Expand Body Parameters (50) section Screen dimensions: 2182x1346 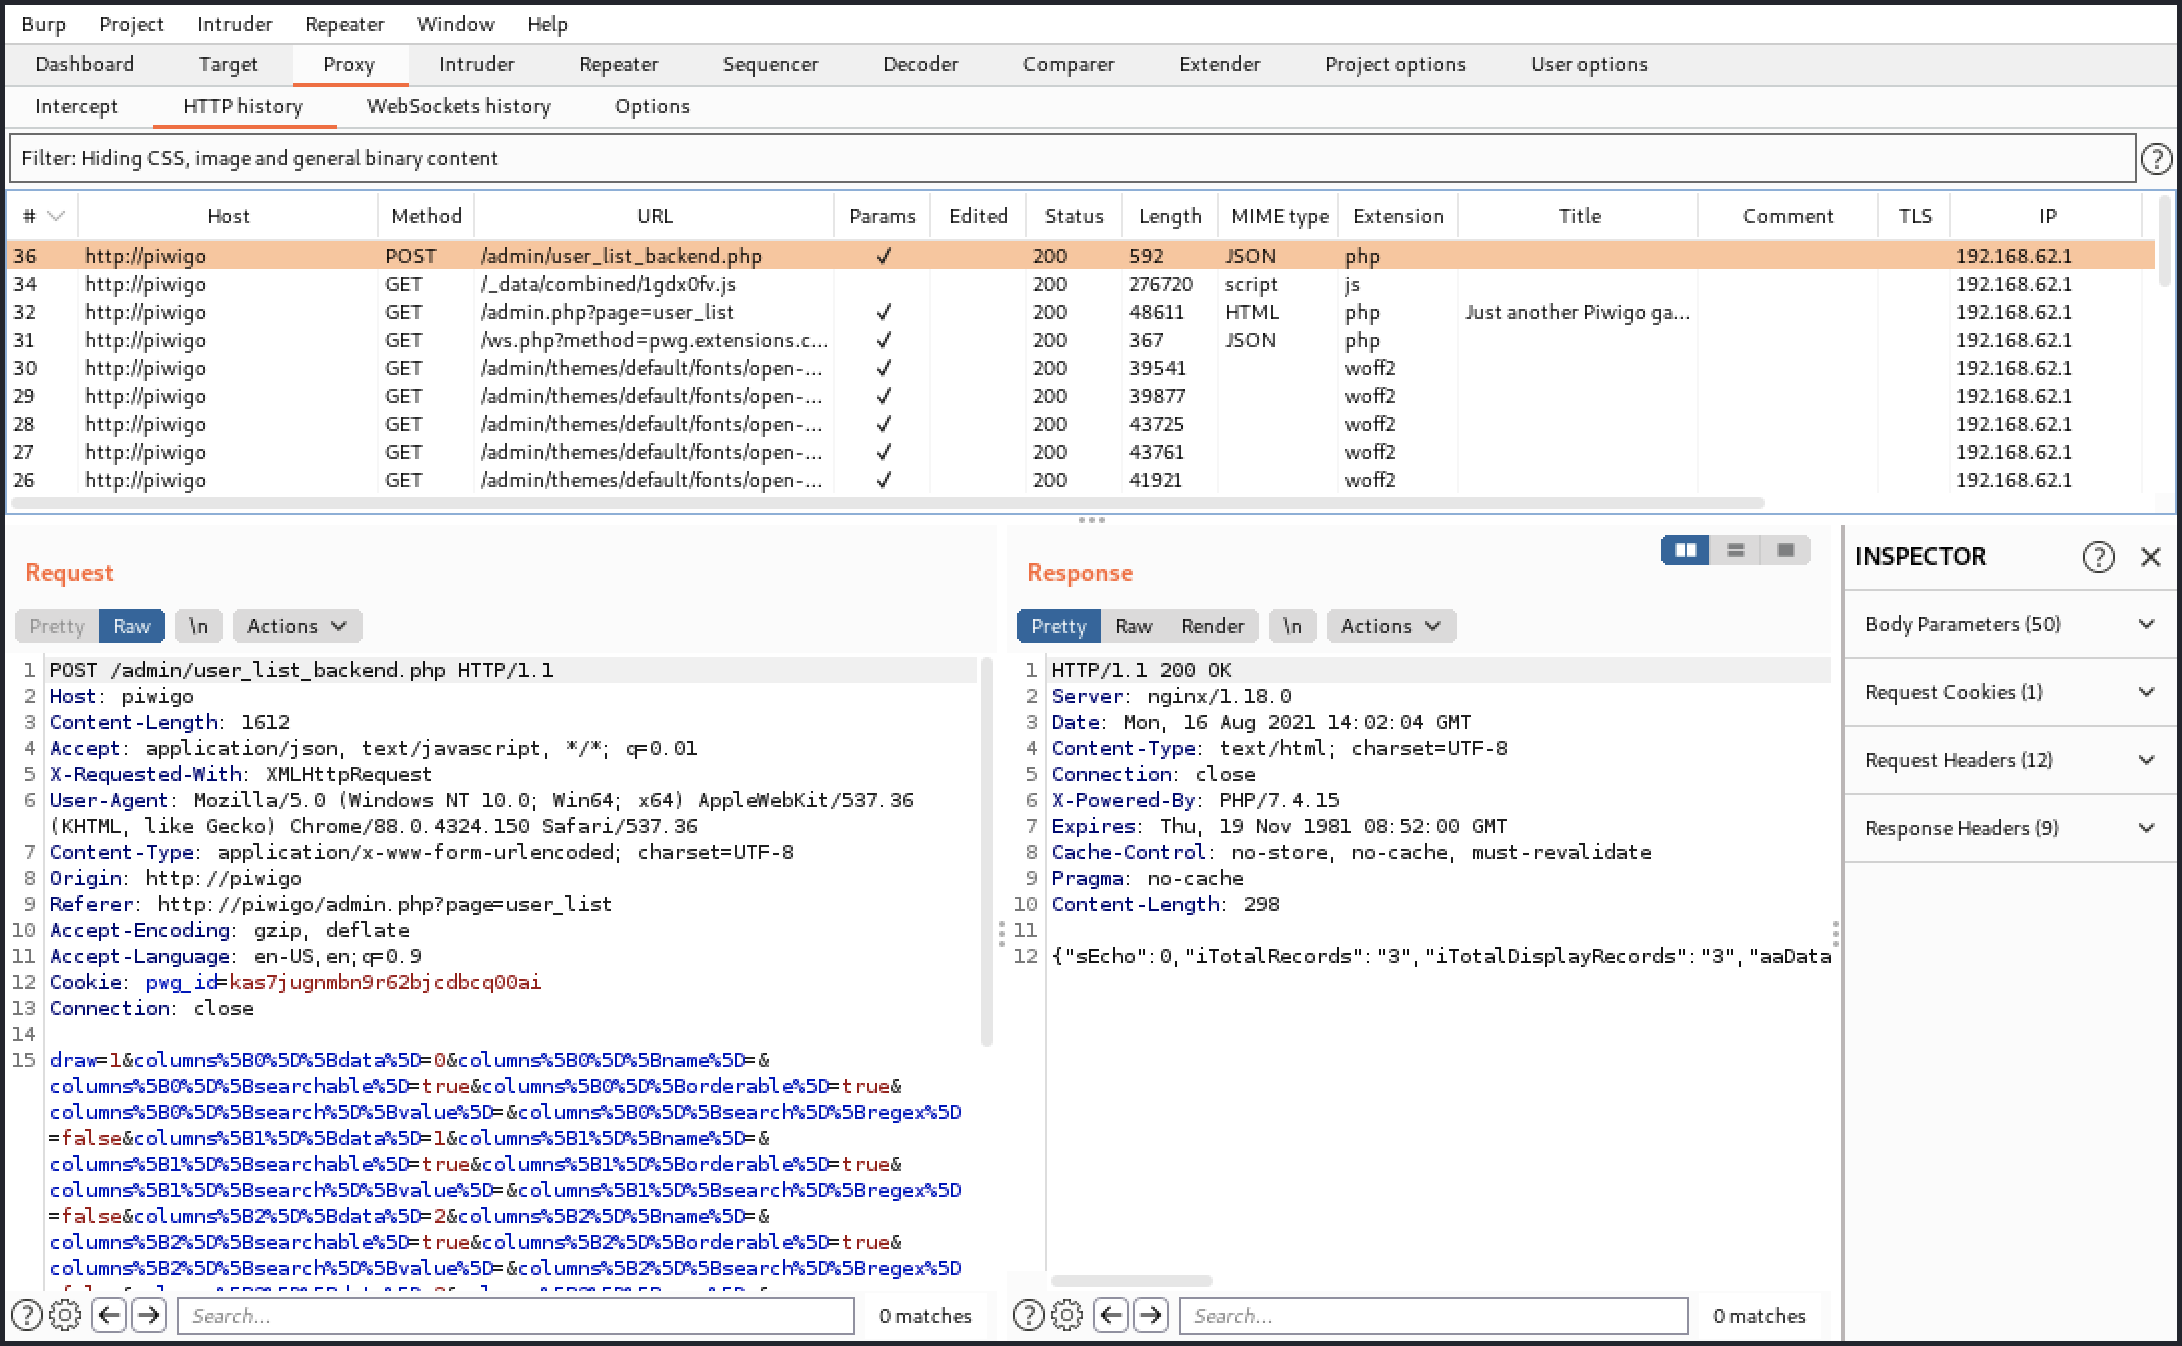[x=2010, y=624]
